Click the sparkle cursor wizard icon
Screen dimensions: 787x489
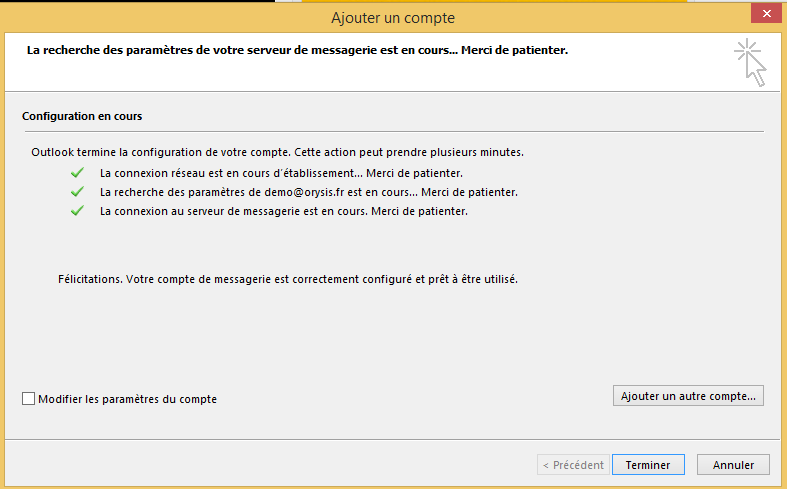pos(749,61)
